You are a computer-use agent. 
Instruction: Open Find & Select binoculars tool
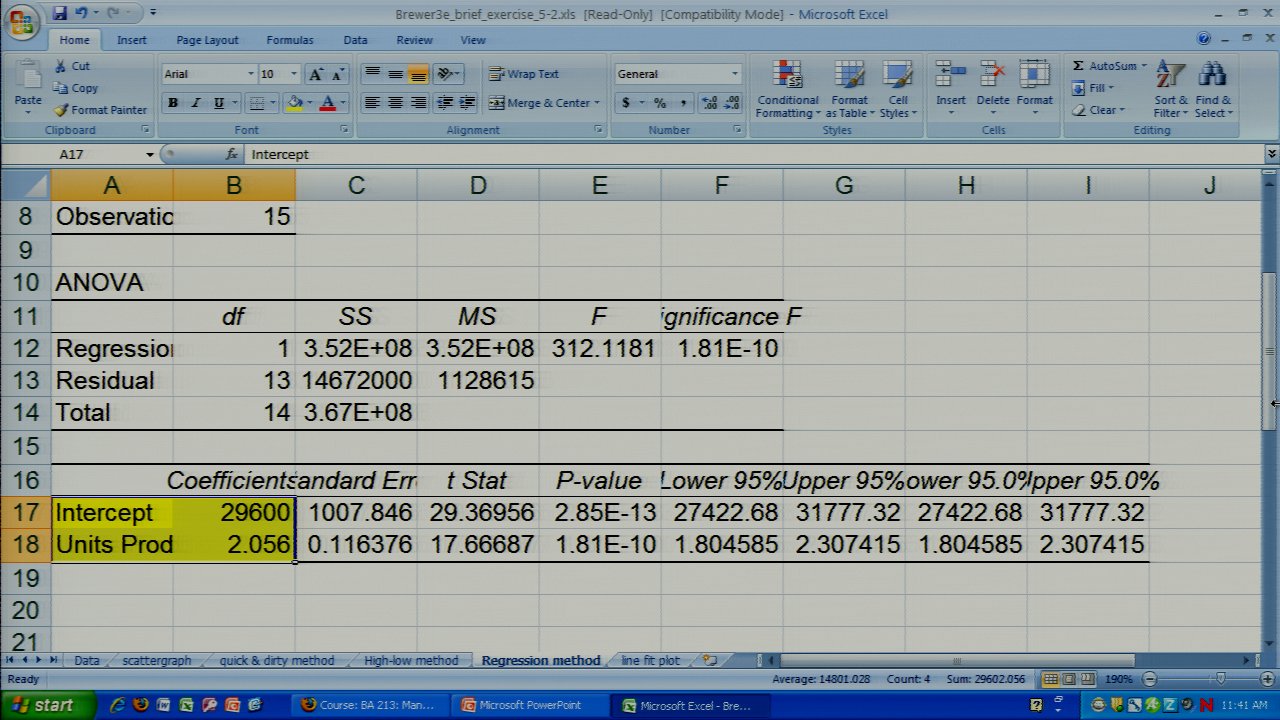click(x=1212, y=90)
